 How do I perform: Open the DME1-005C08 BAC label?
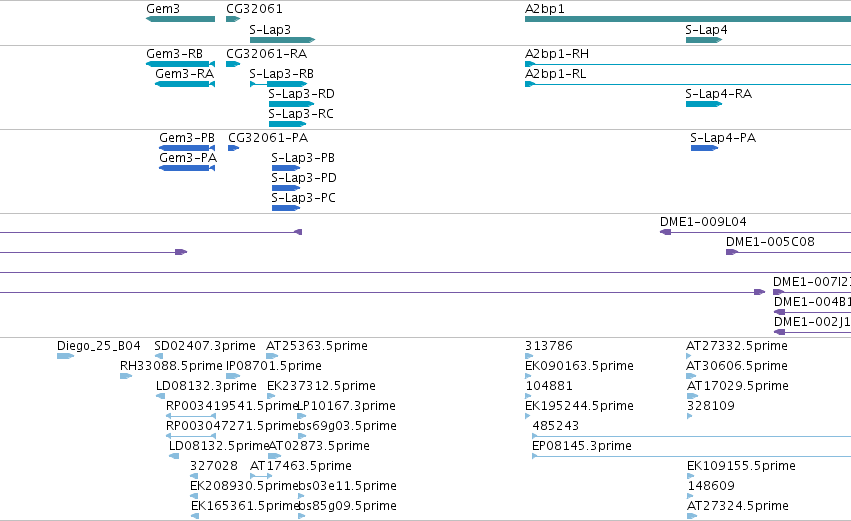click(770, 242)
